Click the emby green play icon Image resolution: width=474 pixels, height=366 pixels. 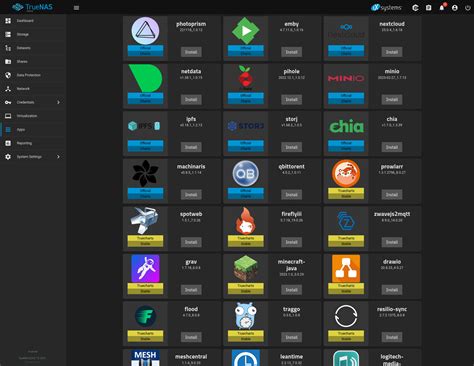246,31
